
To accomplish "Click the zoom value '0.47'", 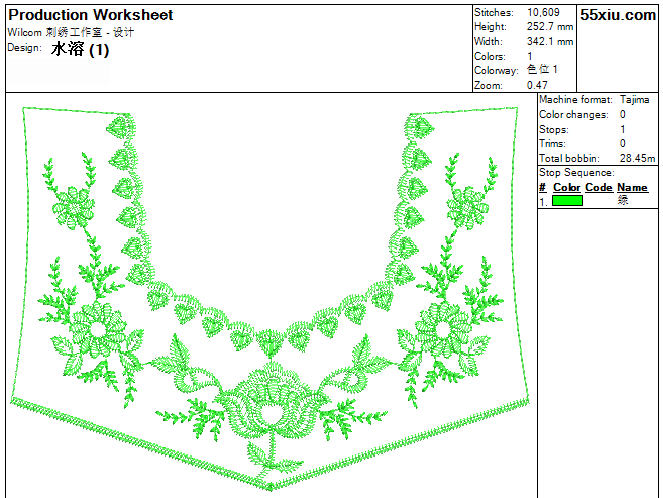I will 537,85.
